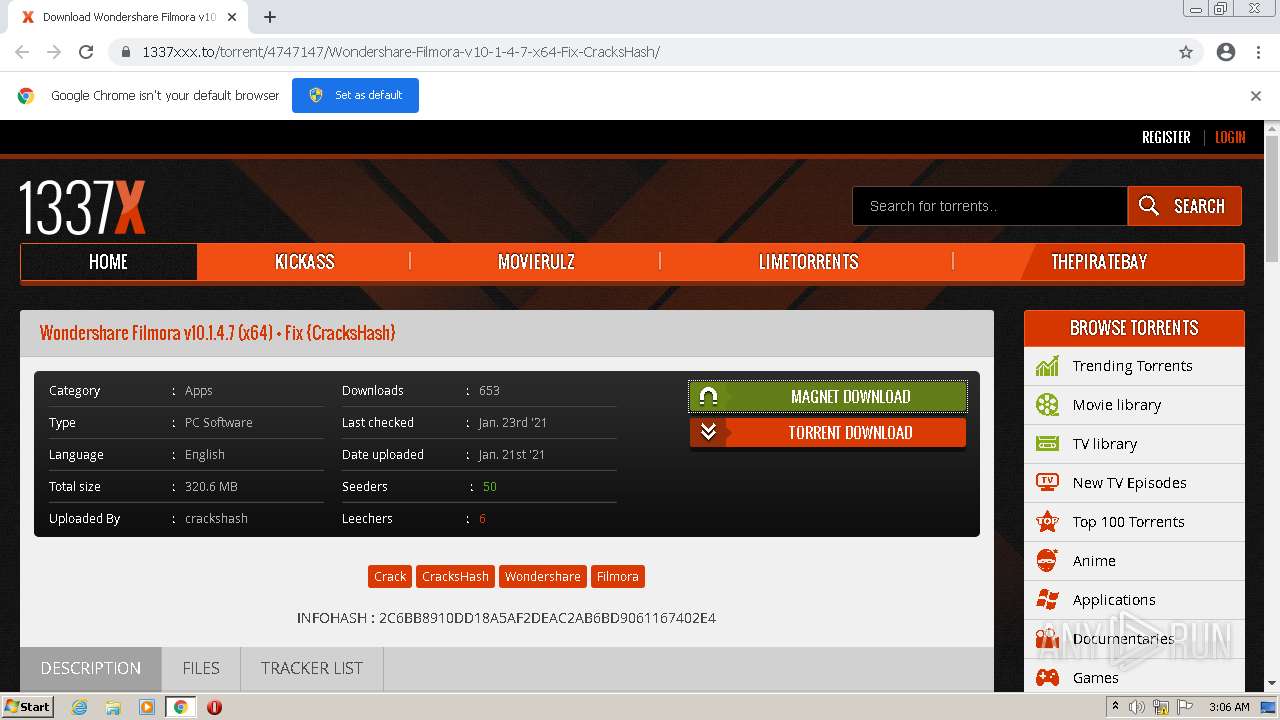Dismiss the default browser notification bar

[x=1256, y=96]
